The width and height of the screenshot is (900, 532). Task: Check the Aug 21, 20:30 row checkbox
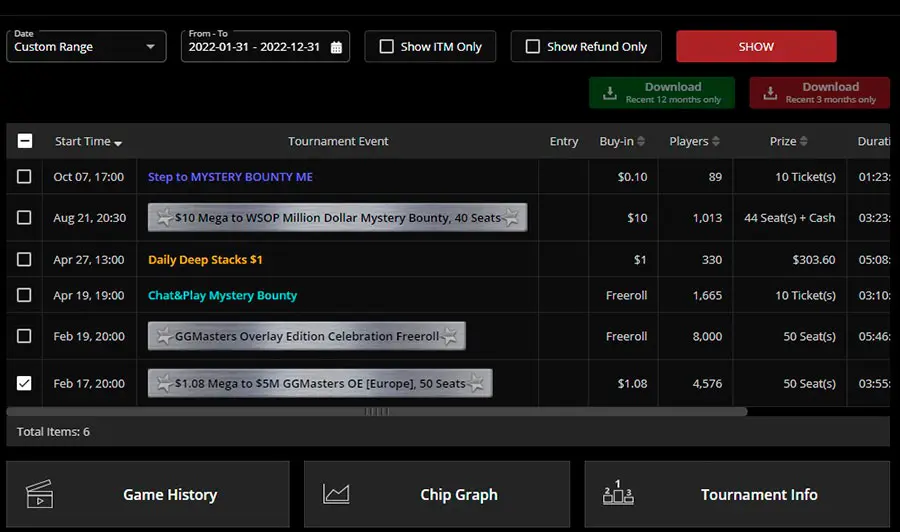(24, 218)
